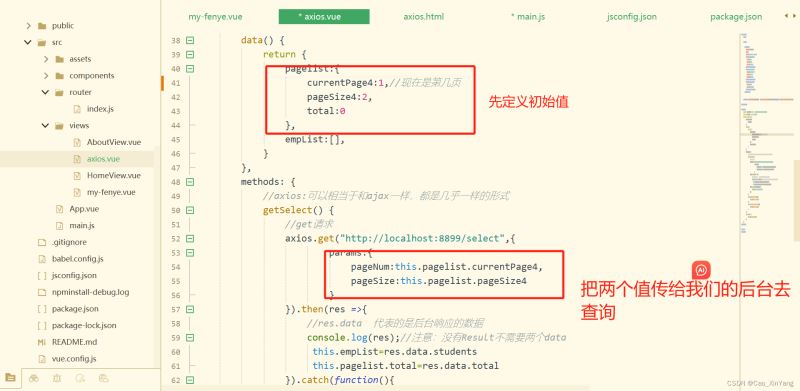Collapse the views folder chevron
800x391 pixels.
coord(45,126)
